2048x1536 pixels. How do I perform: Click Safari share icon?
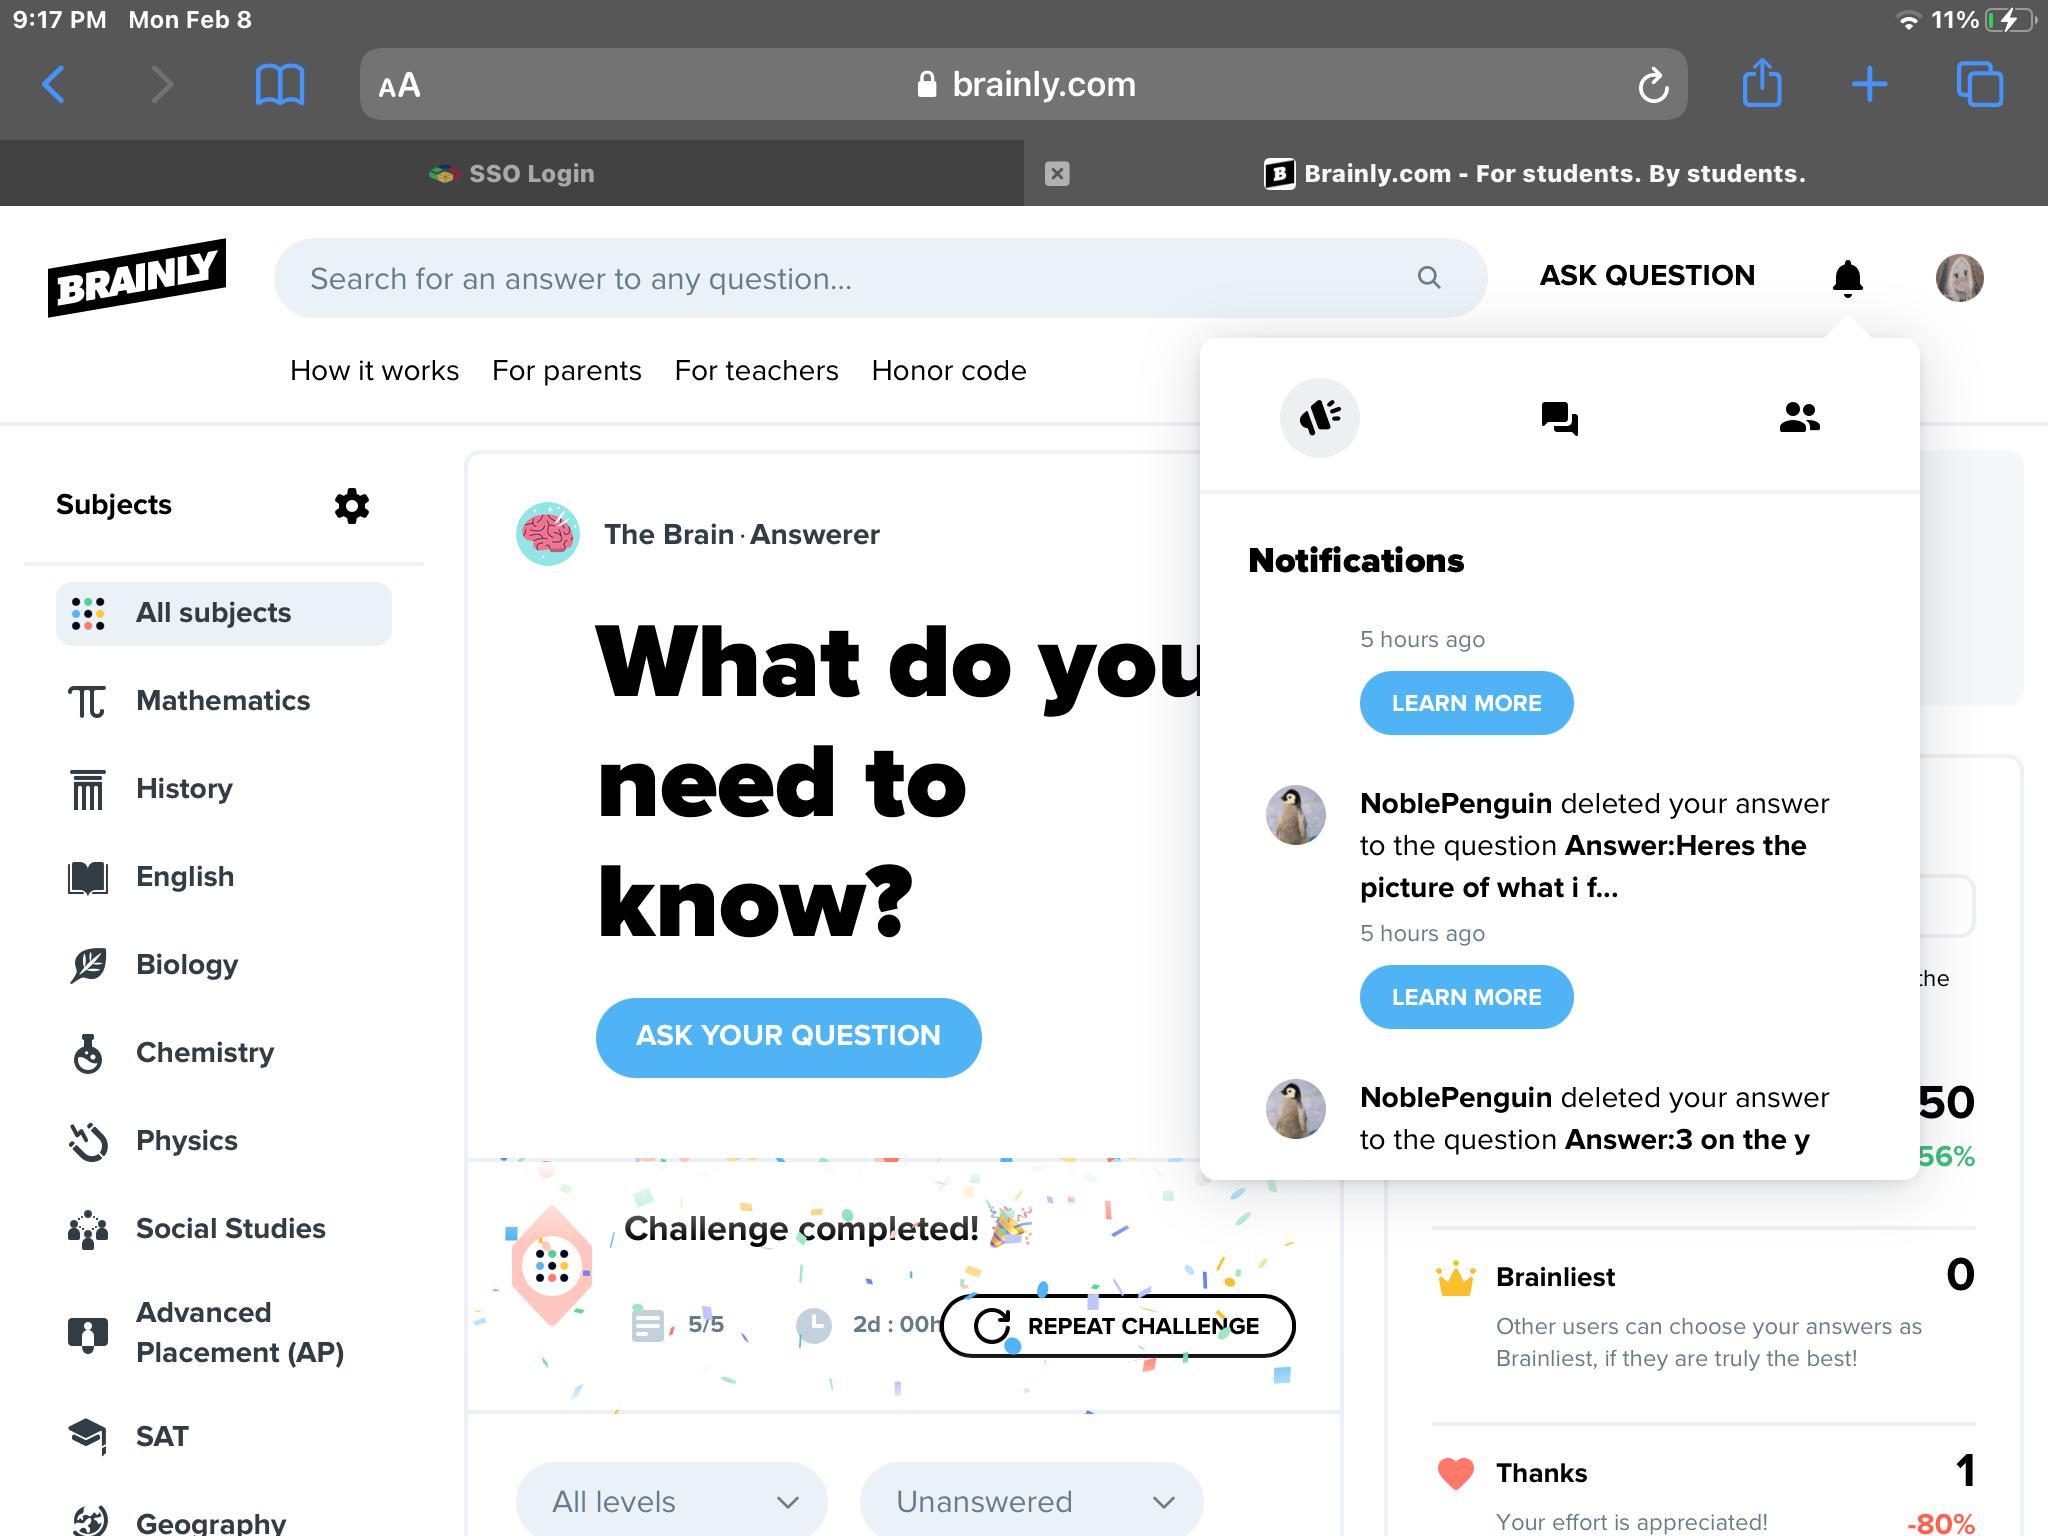point(1761,84)
